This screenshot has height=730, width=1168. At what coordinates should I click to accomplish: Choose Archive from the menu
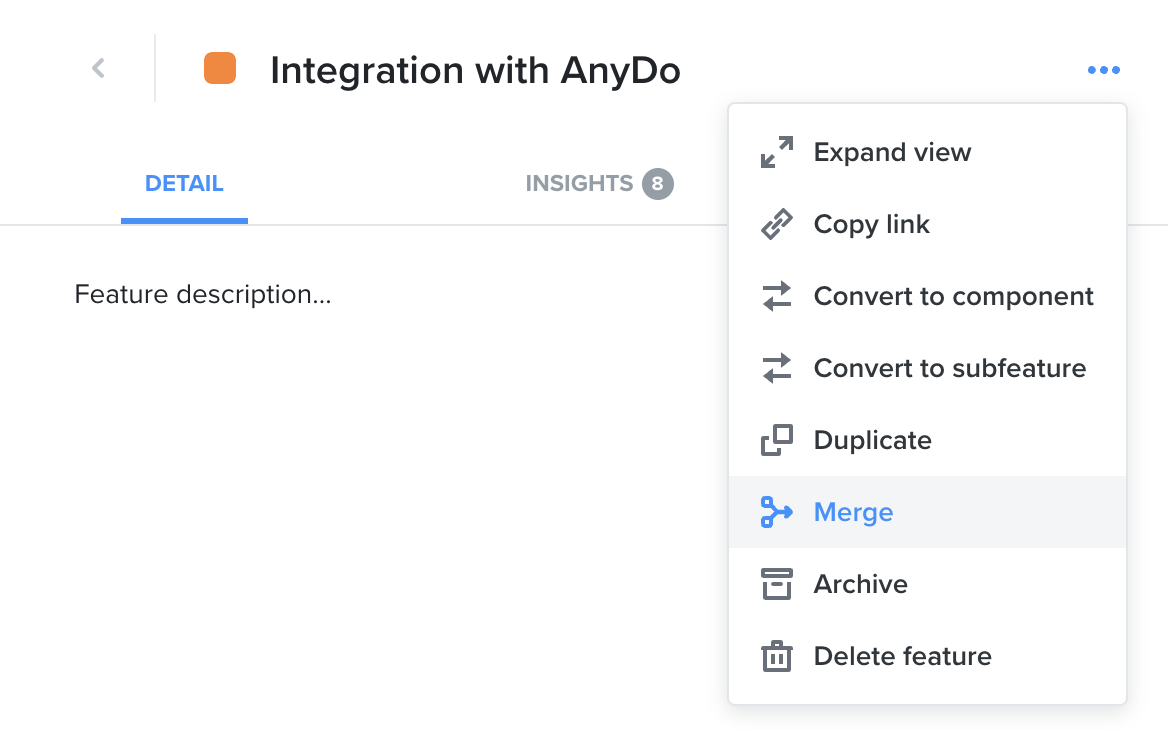click(x=927, y=584)
